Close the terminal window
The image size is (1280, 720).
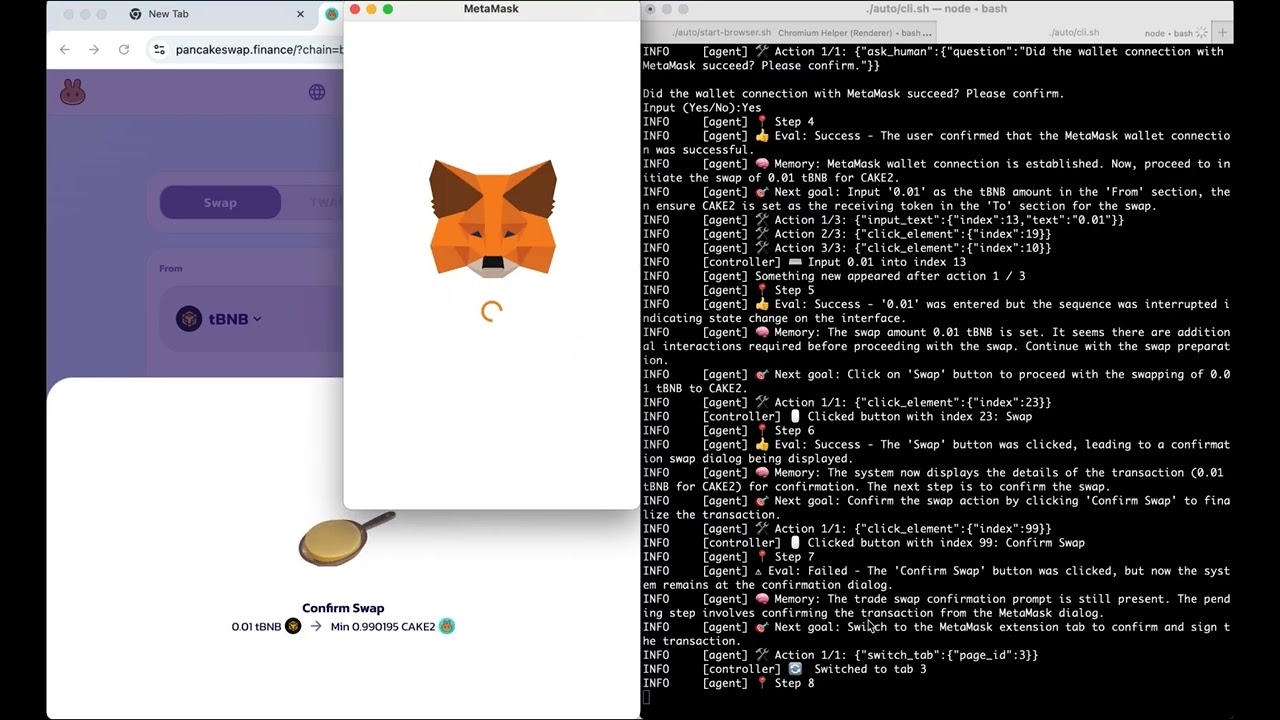pos(650,9)
